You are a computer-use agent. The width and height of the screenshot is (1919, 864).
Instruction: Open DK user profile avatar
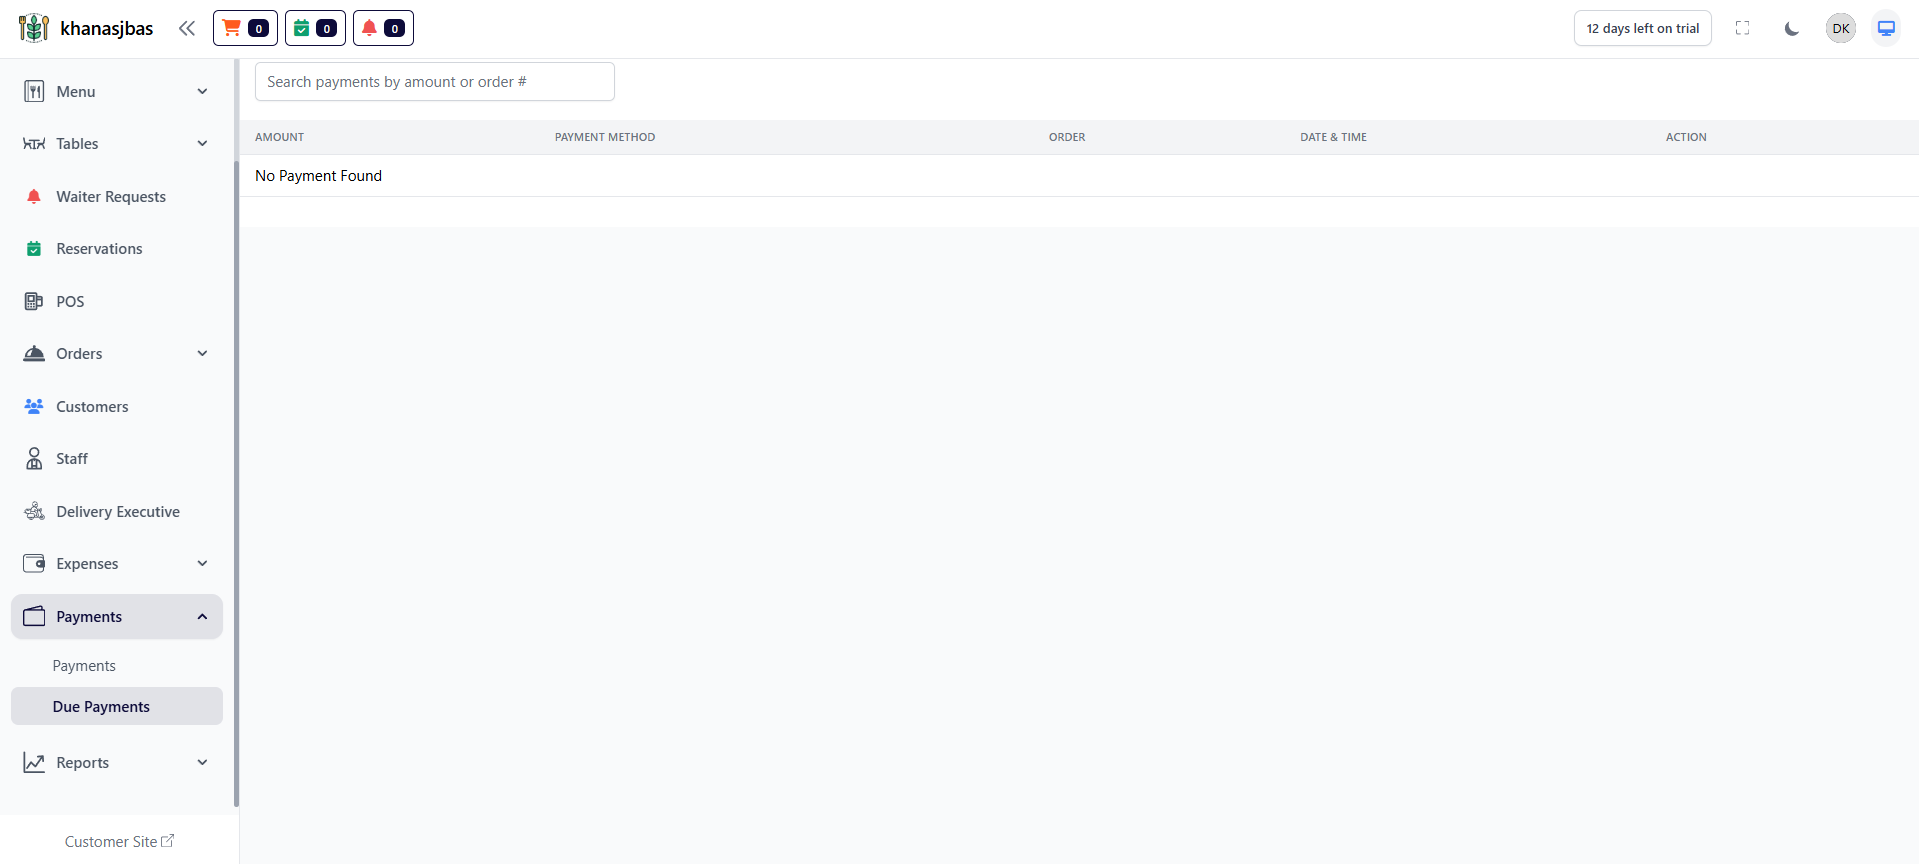pyautogui.click(x=1841, y=28)
